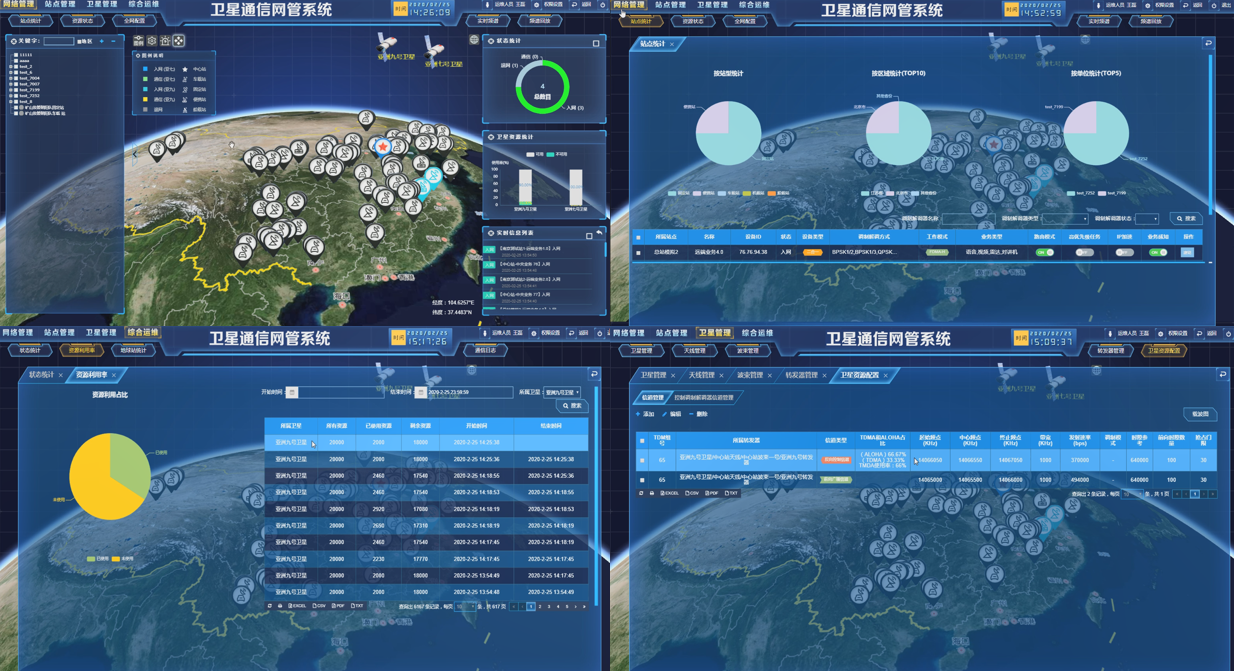Click the refresh icon under the 资源利用率 table
Viewport: 1234px width, 671px height.
click(270, 606)
